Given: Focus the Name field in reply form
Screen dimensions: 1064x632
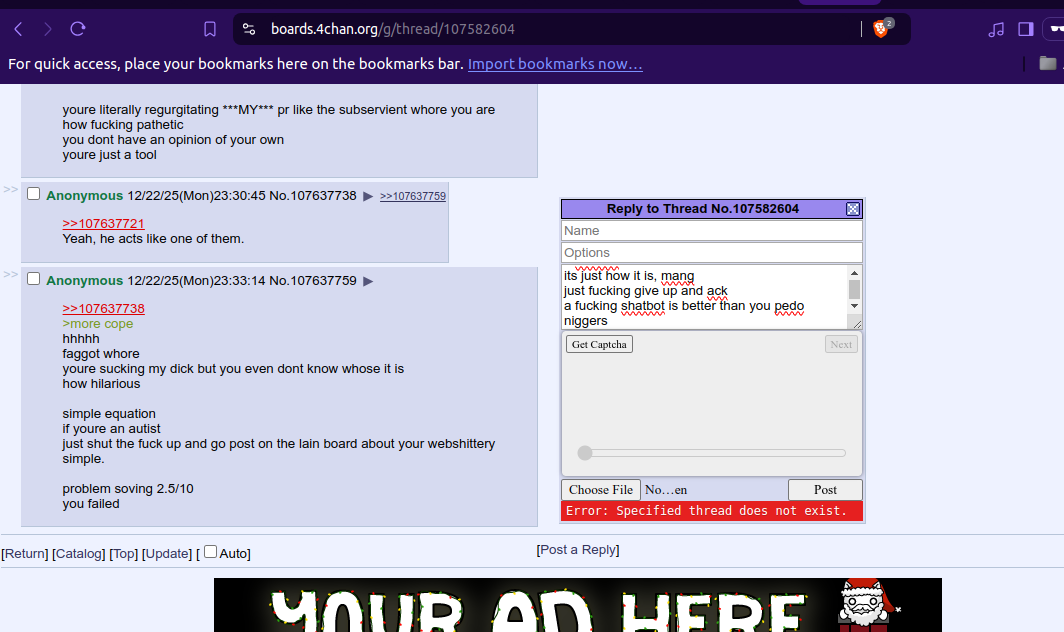Looking at the screenshot, I should tap(712, 231).
